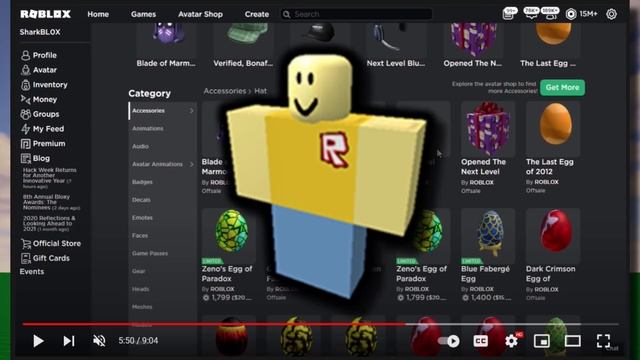Open the 8th Annual Bloxy Awards post

click(x=51, y=202)
